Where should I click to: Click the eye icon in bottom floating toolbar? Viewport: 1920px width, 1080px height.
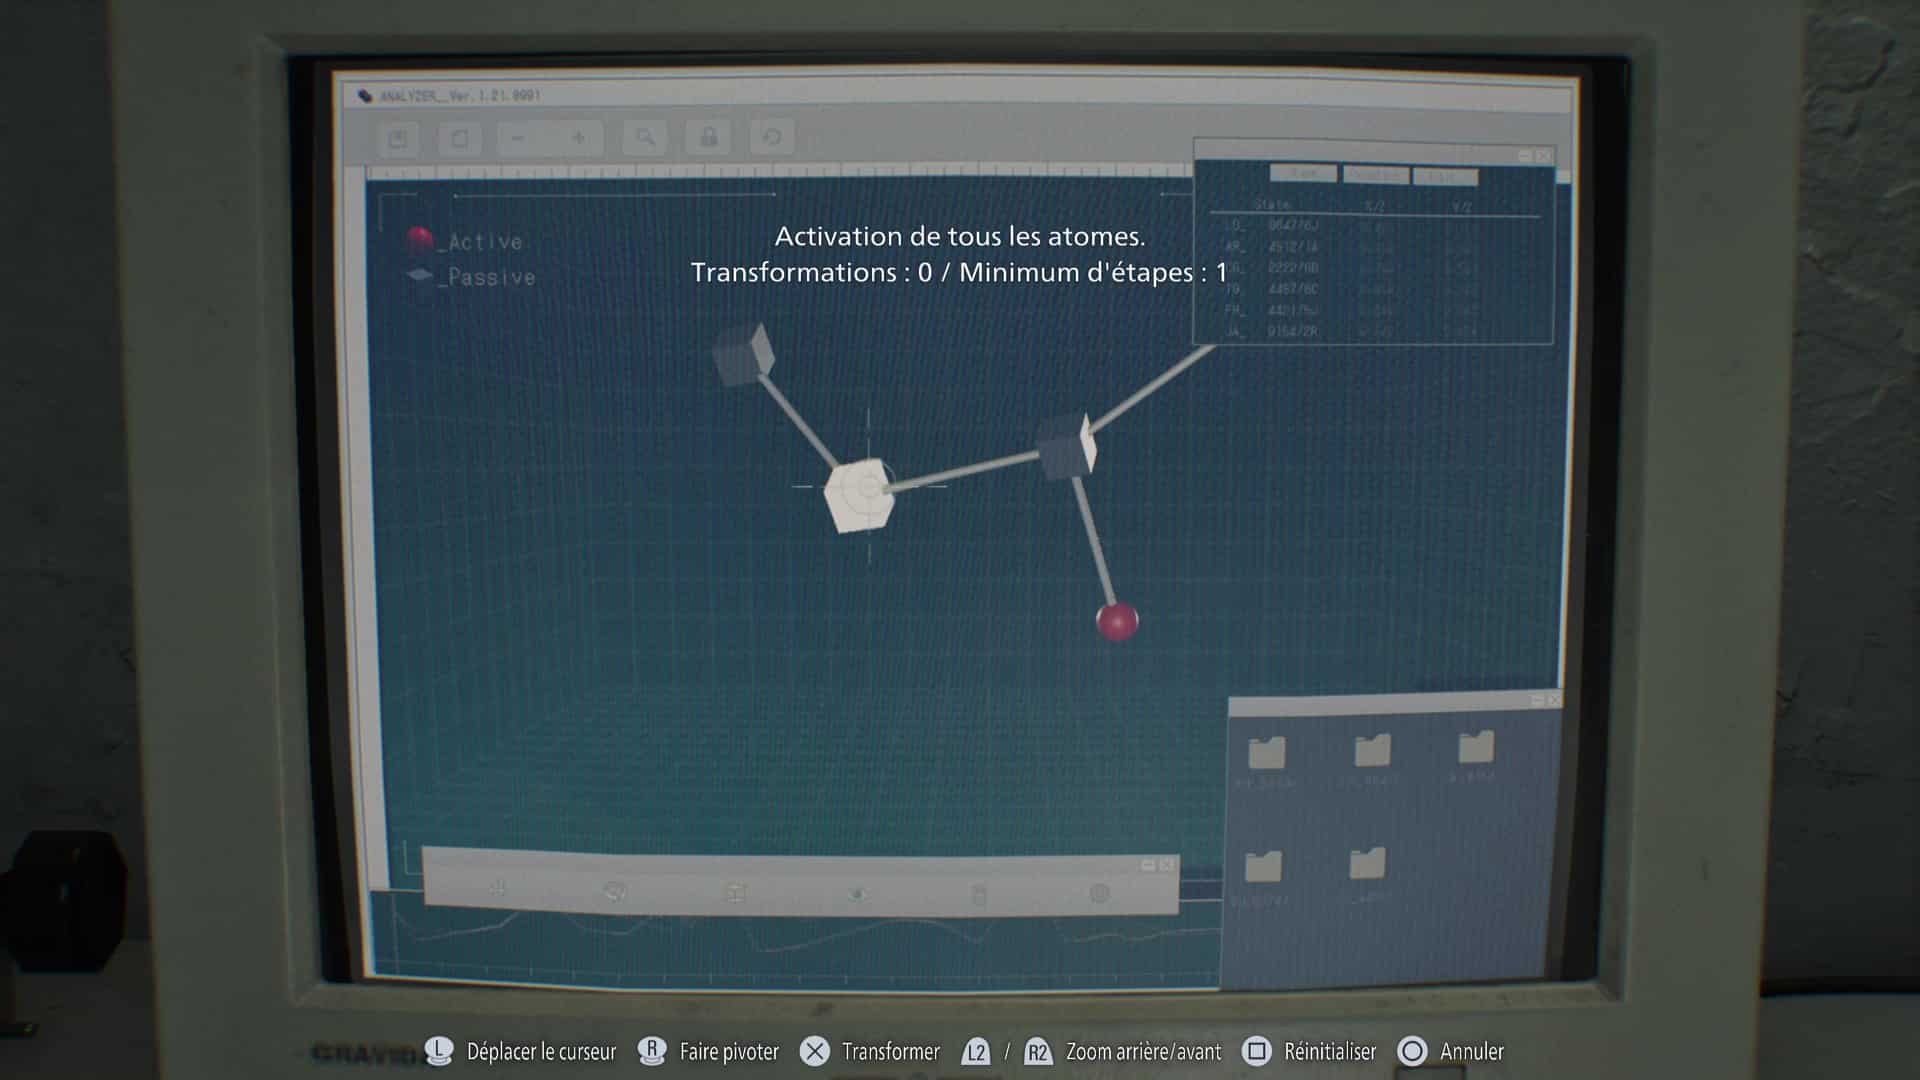[x=857, y=893]
